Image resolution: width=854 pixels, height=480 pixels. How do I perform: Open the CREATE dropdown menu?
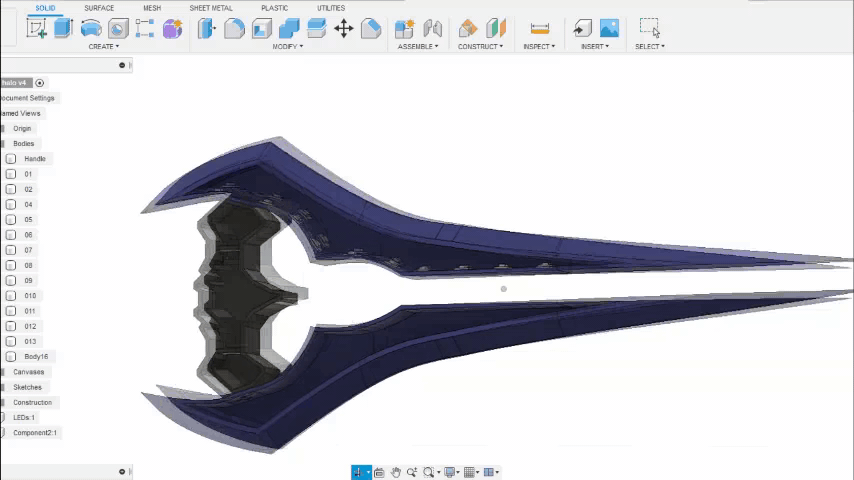(x=103, y=47)
